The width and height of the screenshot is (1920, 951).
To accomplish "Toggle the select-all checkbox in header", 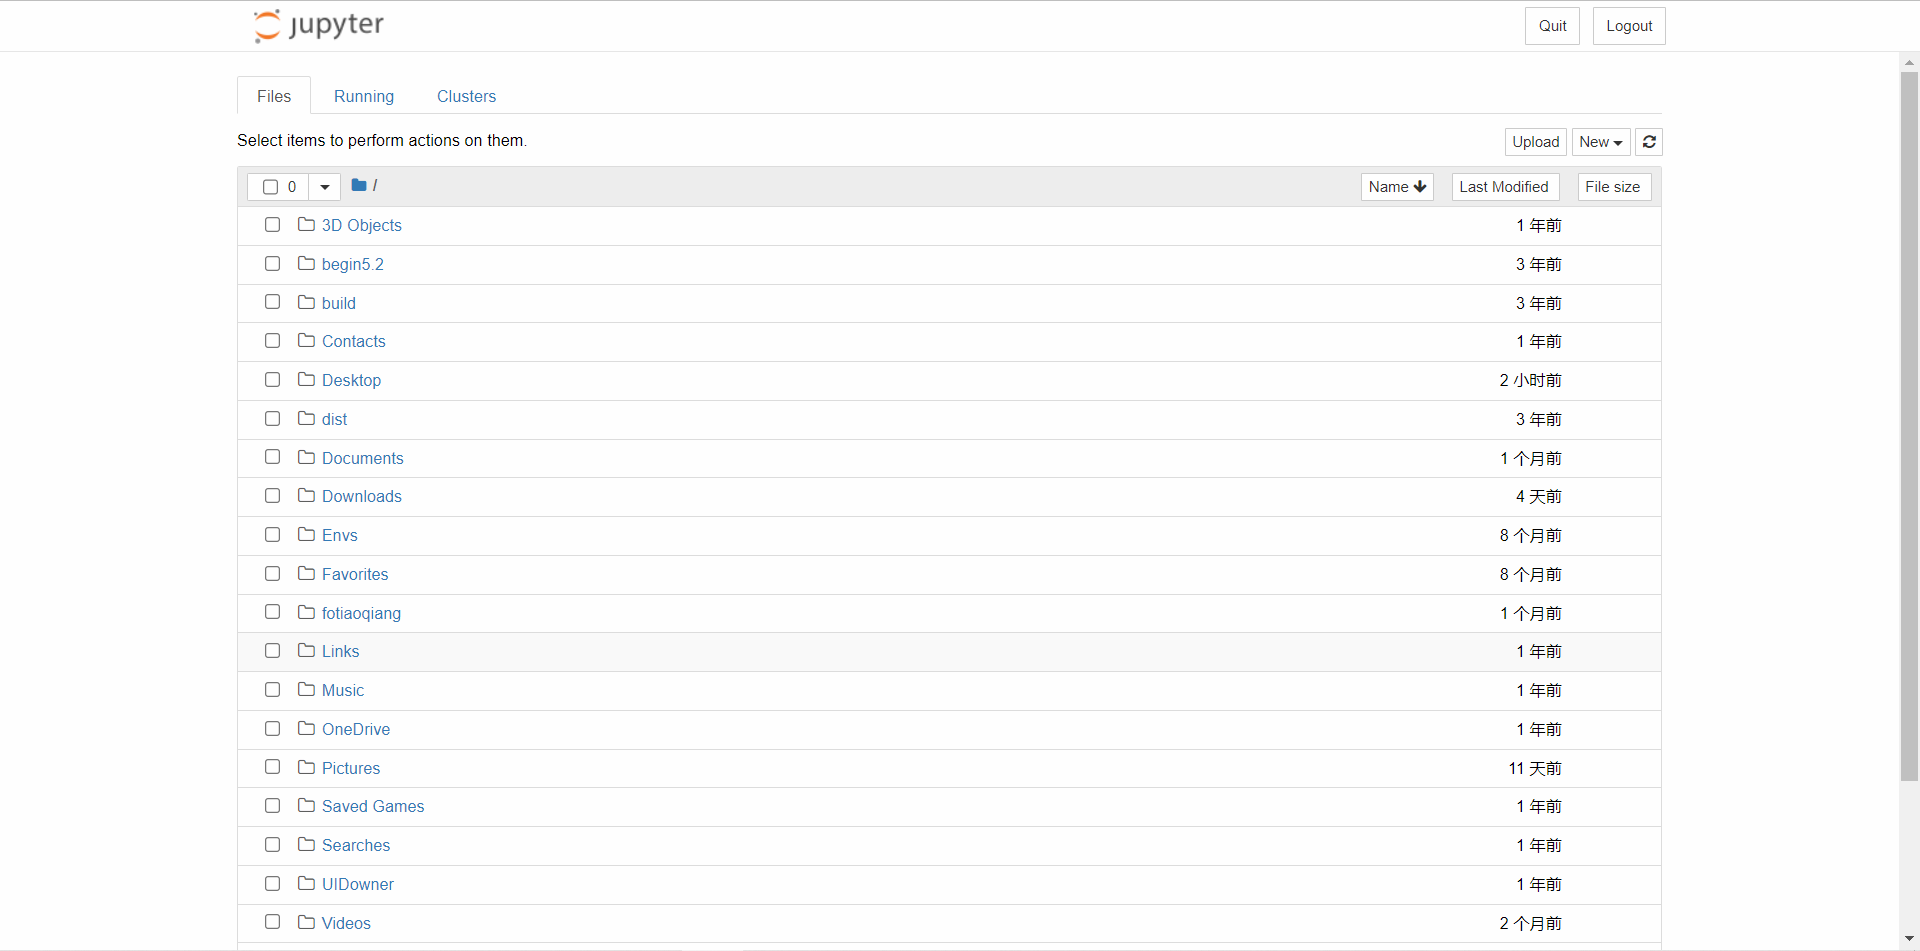I will [270, 187].
